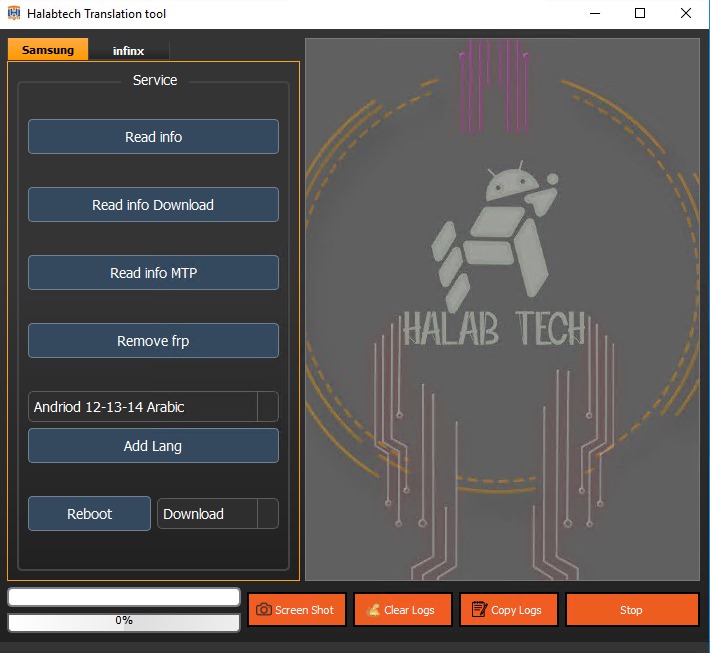Image resolution: width=711 pixels, height=653 pixels.
Task: Click the camera icon on Screen Shot
Action: (263, 609)
